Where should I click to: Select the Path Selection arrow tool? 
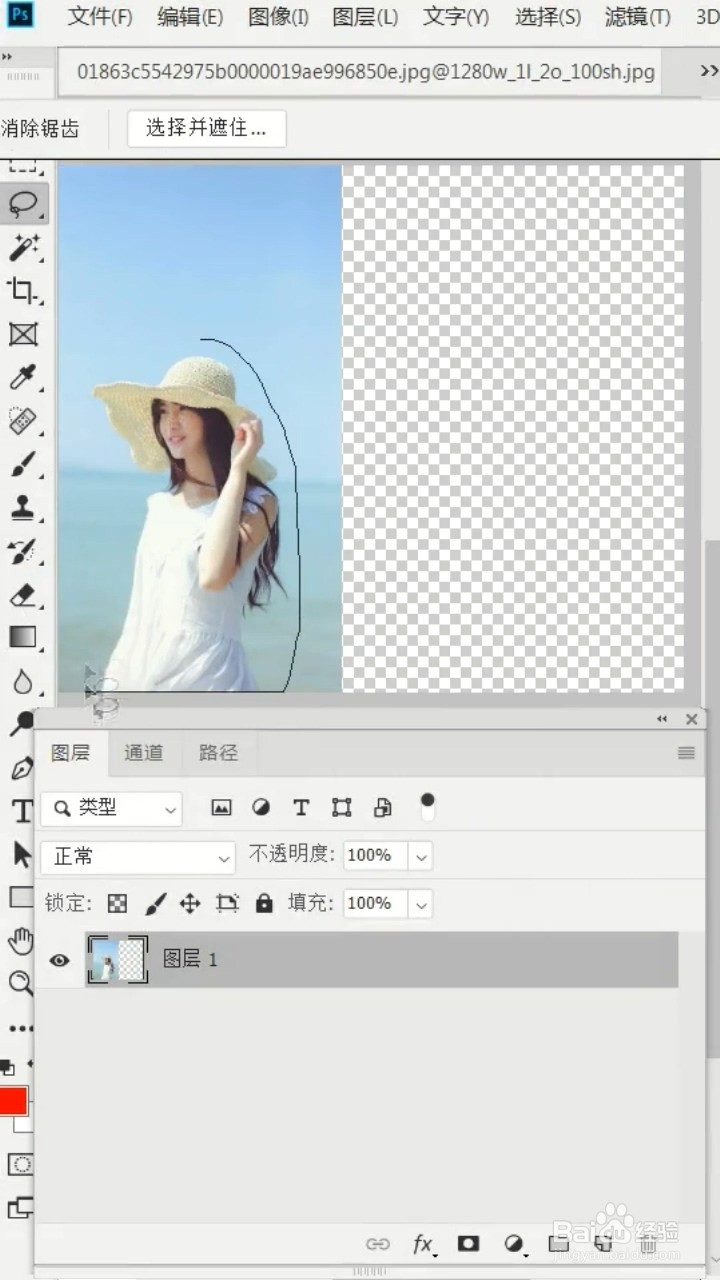tap(20, 853)
